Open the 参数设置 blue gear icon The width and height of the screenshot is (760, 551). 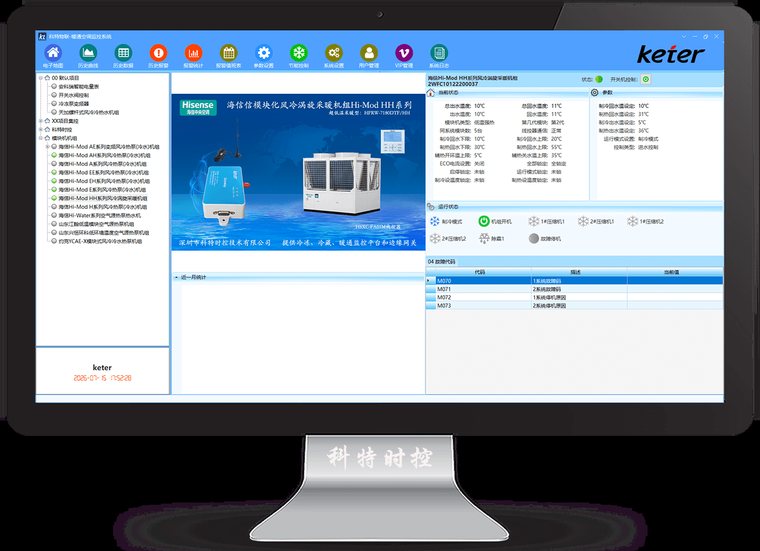point(264,52)
